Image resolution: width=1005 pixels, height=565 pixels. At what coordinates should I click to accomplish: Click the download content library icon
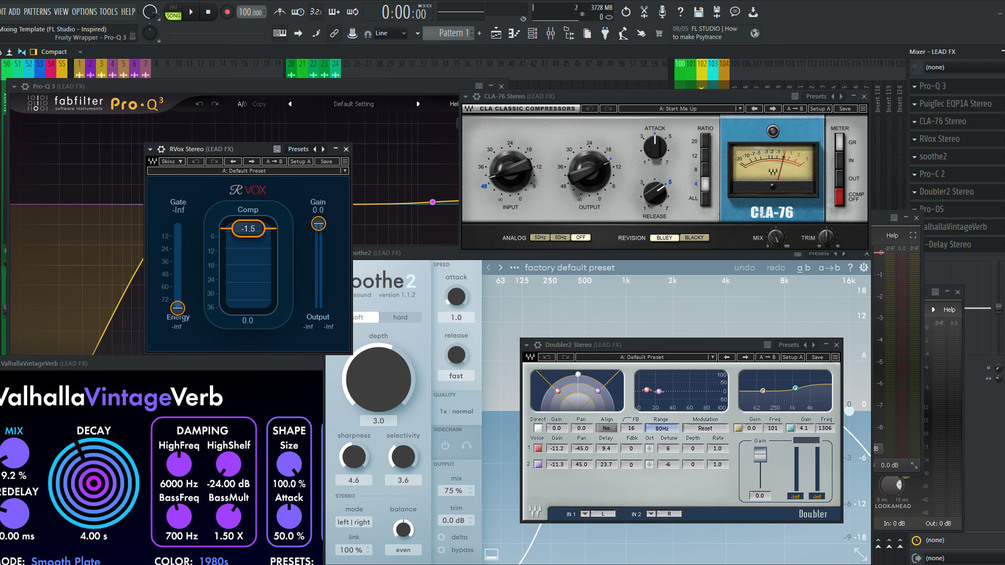point(752,12)
